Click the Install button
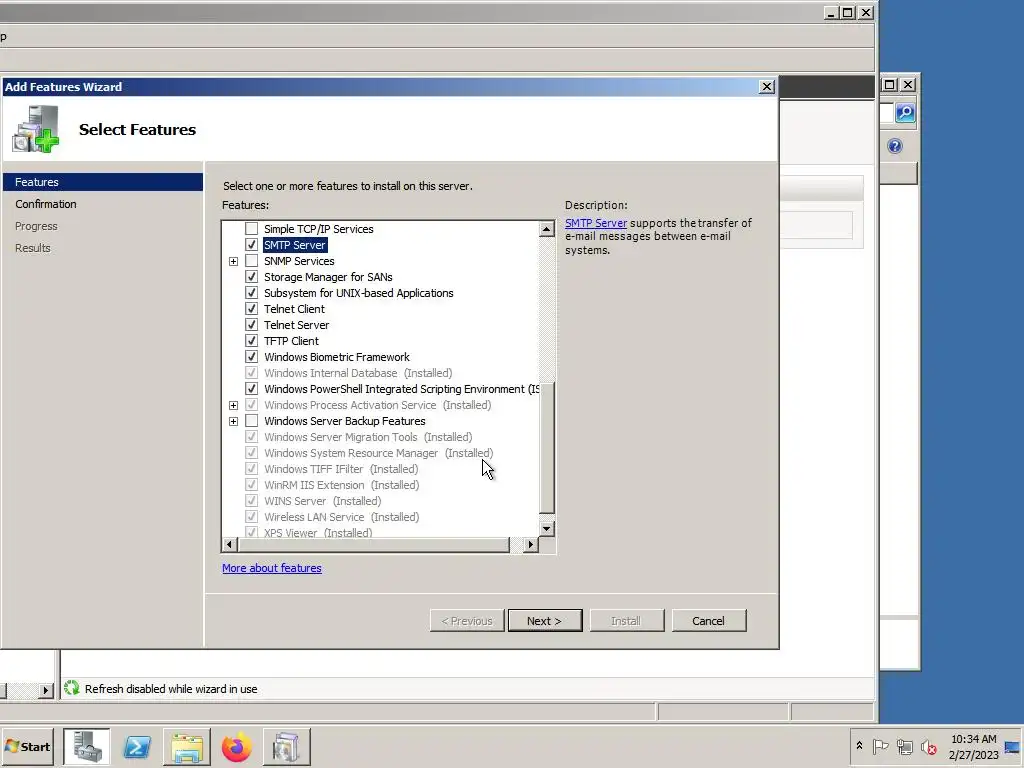Screen dimensions: 1024x768 626,621
